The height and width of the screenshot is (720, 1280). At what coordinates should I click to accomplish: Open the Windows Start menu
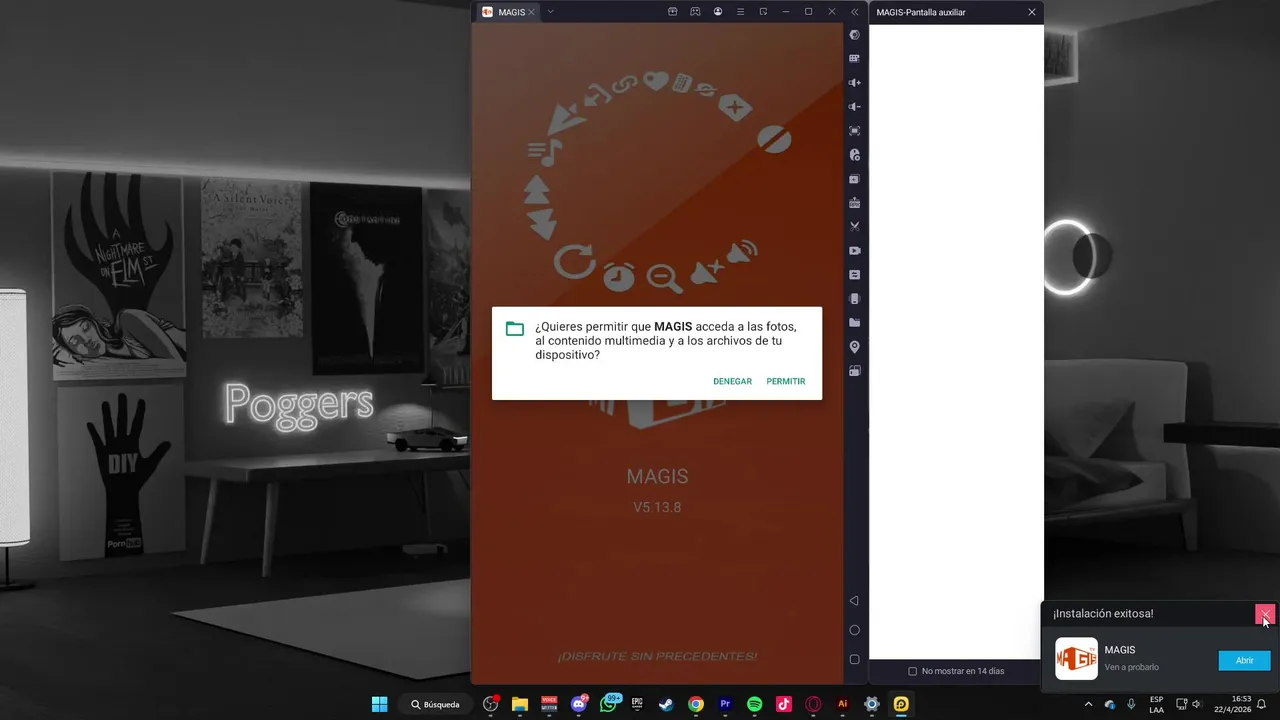click(x=380, y=704)
